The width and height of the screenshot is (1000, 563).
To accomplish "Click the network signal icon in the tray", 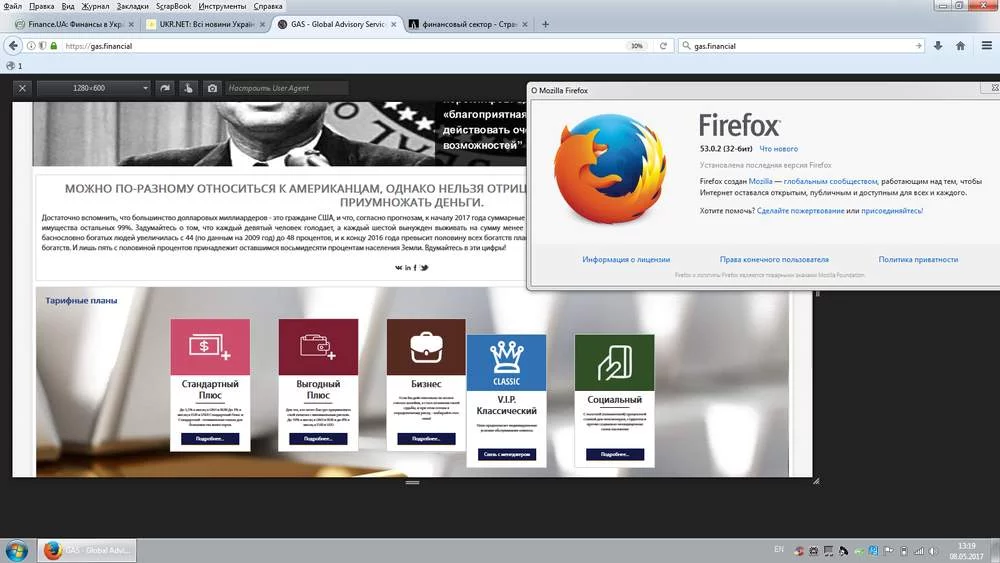I will (918, 551).
